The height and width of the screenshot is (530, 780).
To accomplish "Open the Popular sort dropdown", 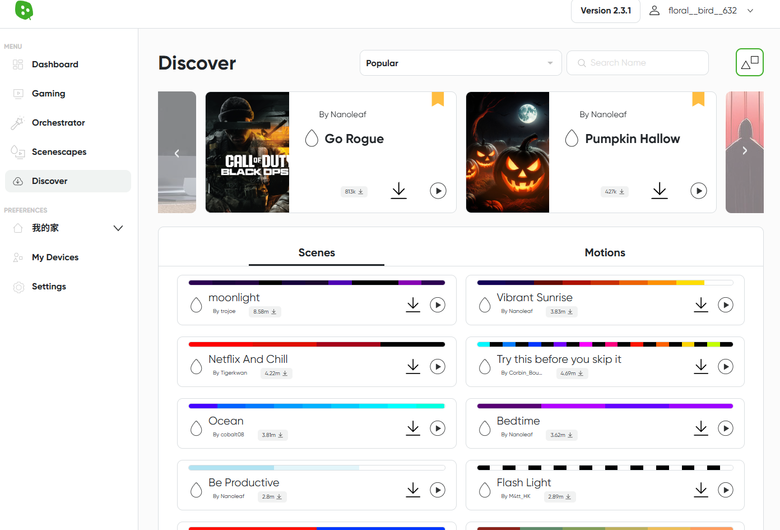I will pos(460,63).
